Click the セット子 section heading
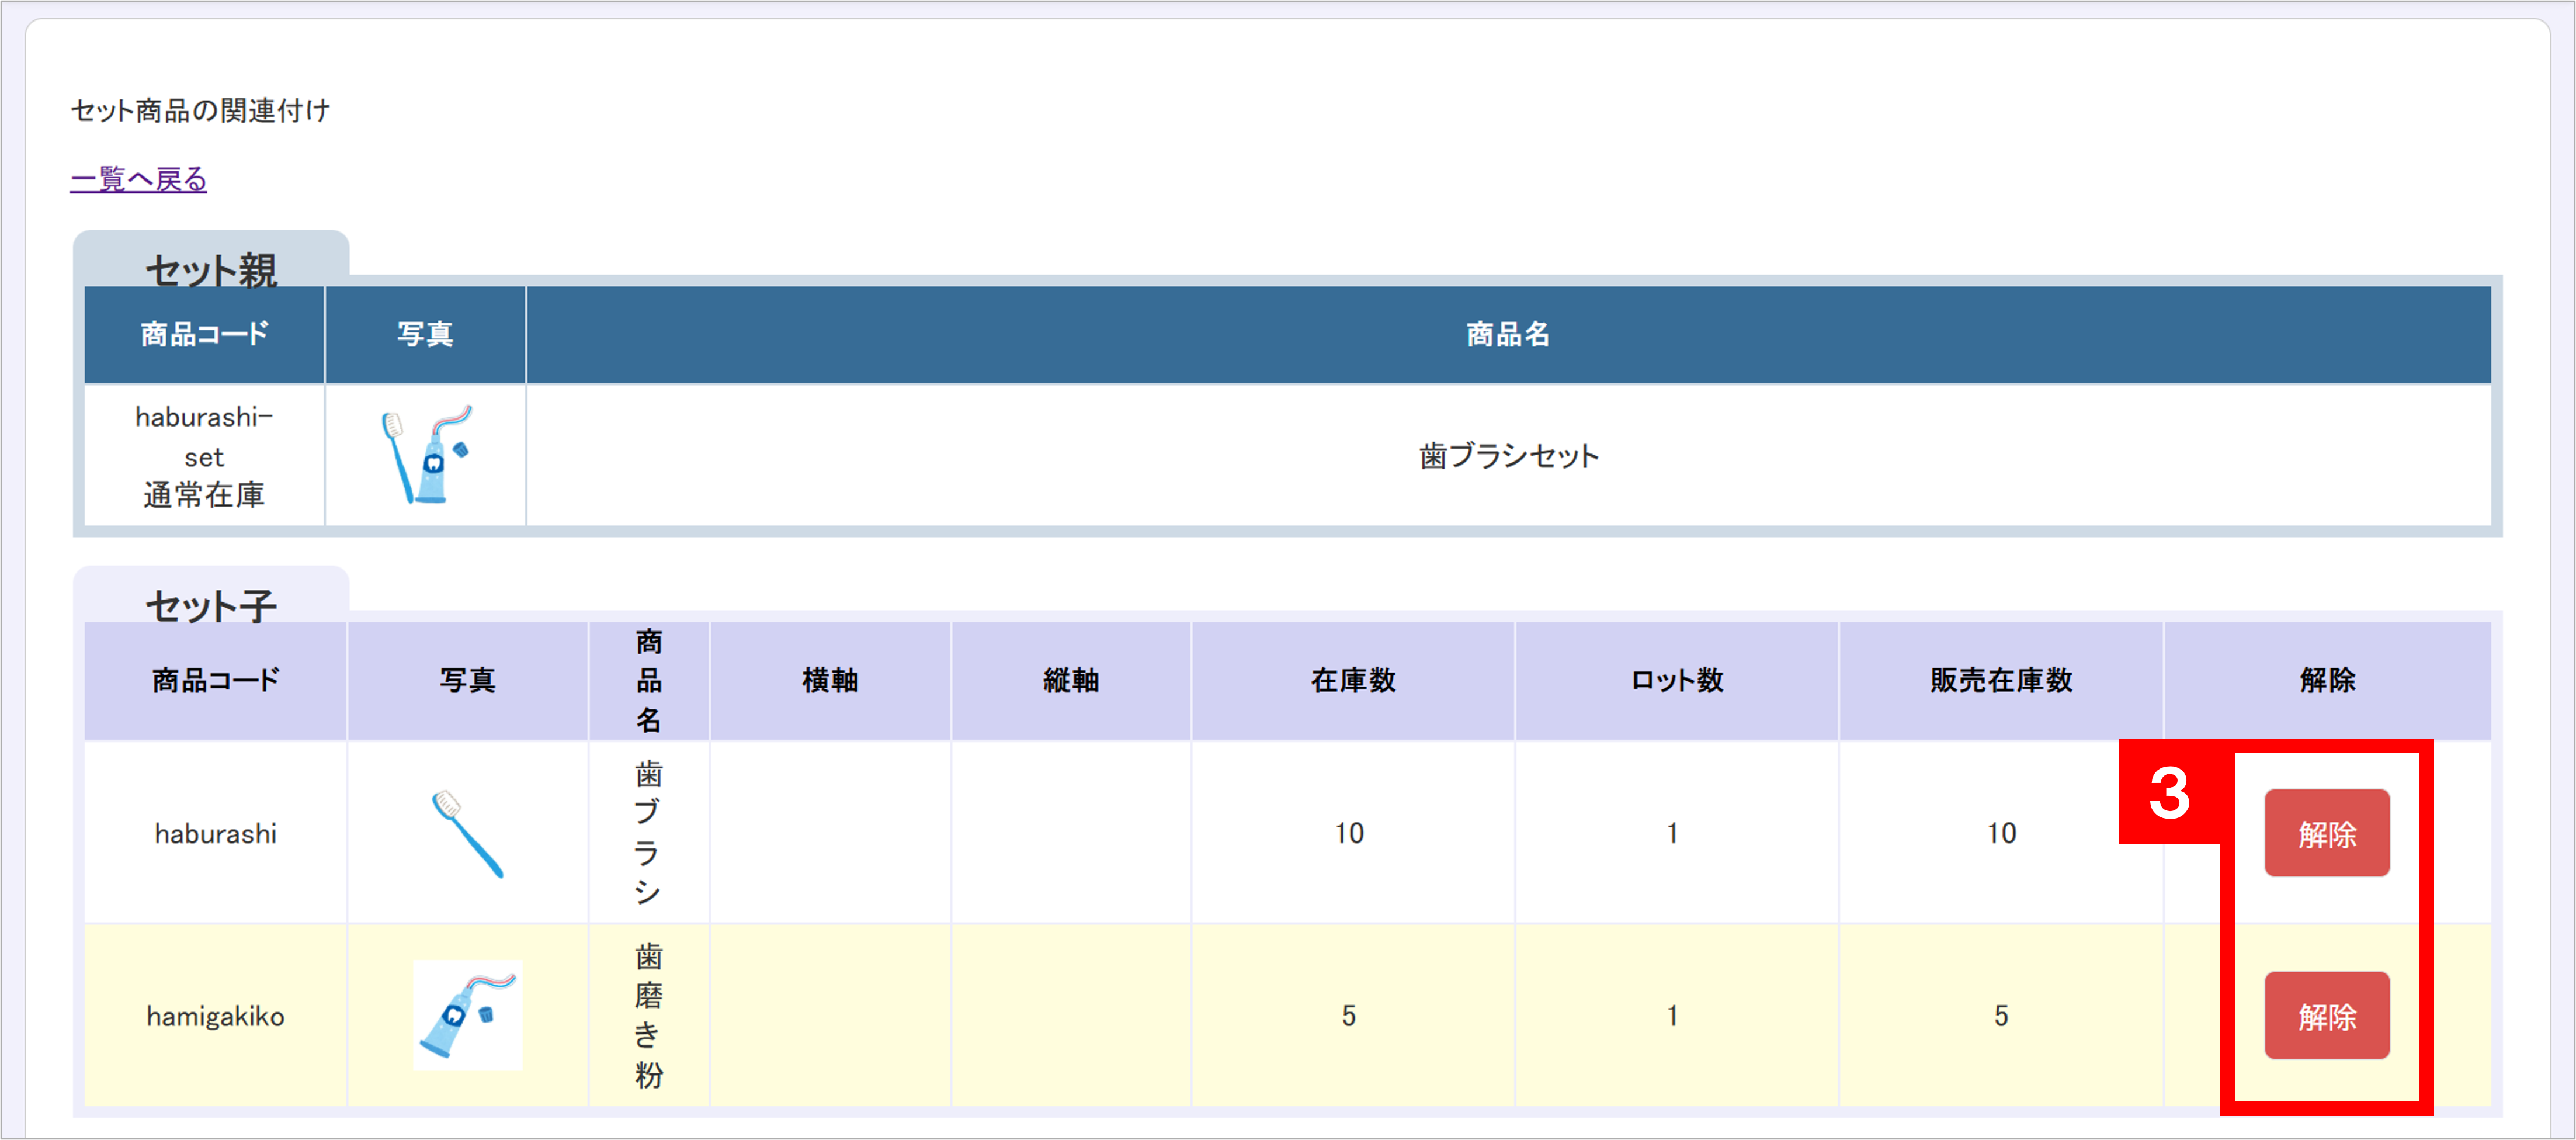Image resolution: width=2576 pixels, height=1140 pixels. pyautogui.click(x=211, y=605)
